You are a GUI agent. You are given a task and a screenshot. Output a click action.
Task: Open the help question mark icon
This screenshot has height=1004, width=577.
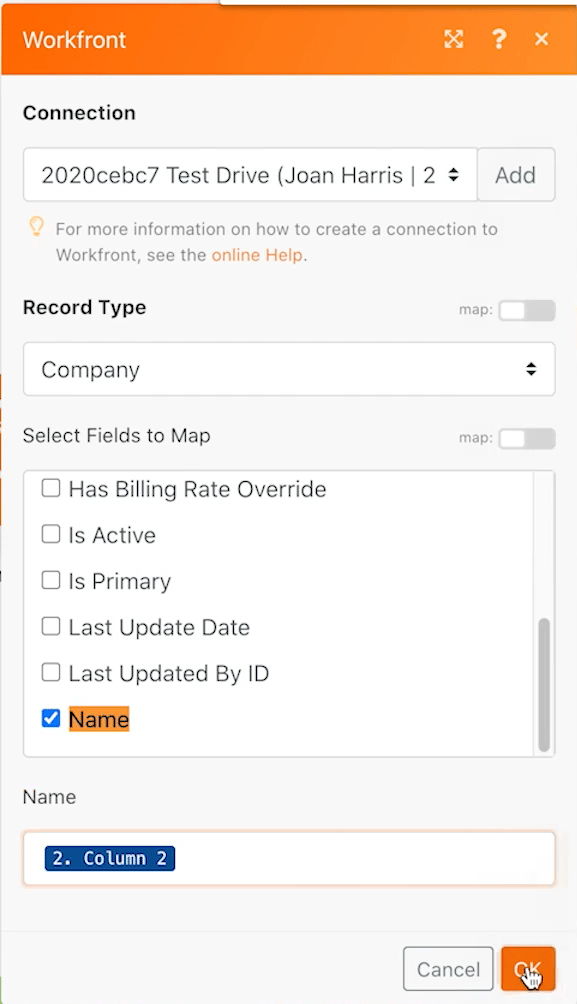(x=499, y=39)
